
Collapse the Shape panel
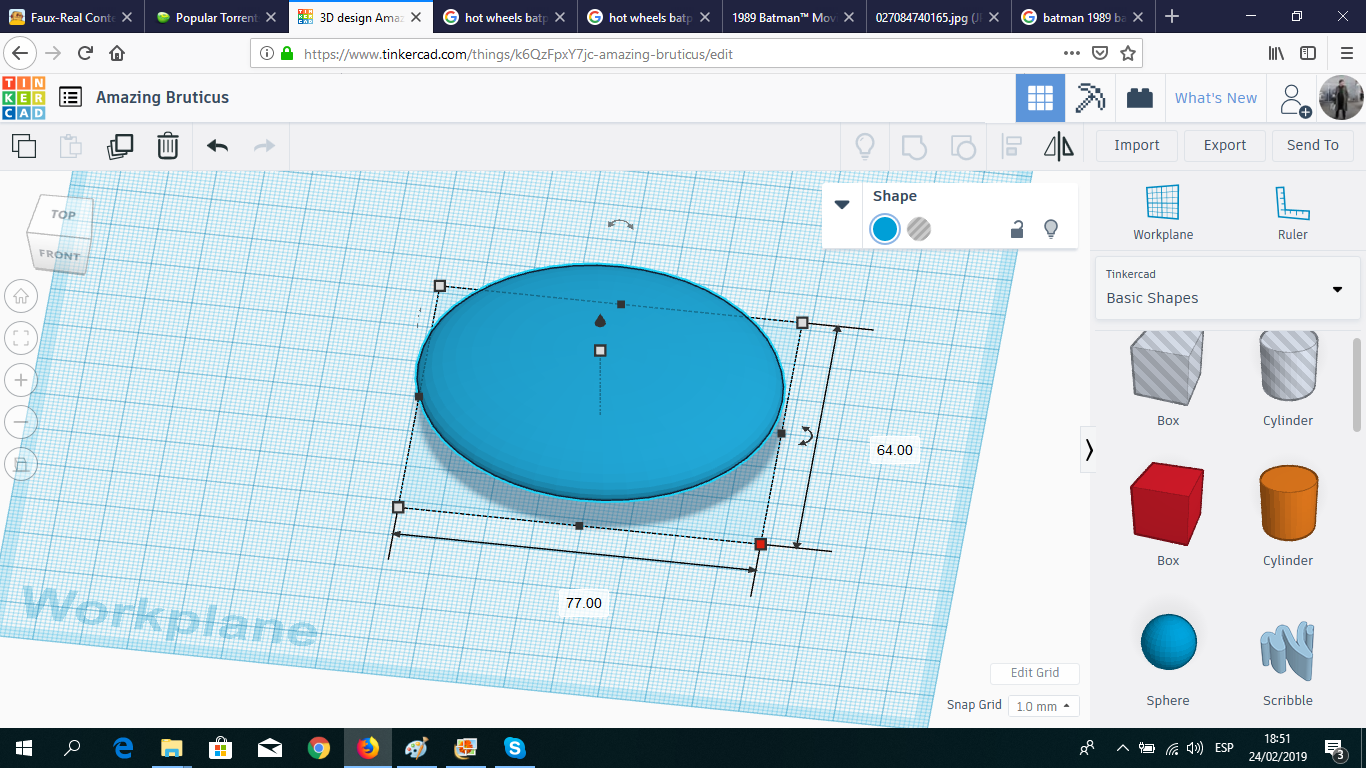click(x=842, y=203)
